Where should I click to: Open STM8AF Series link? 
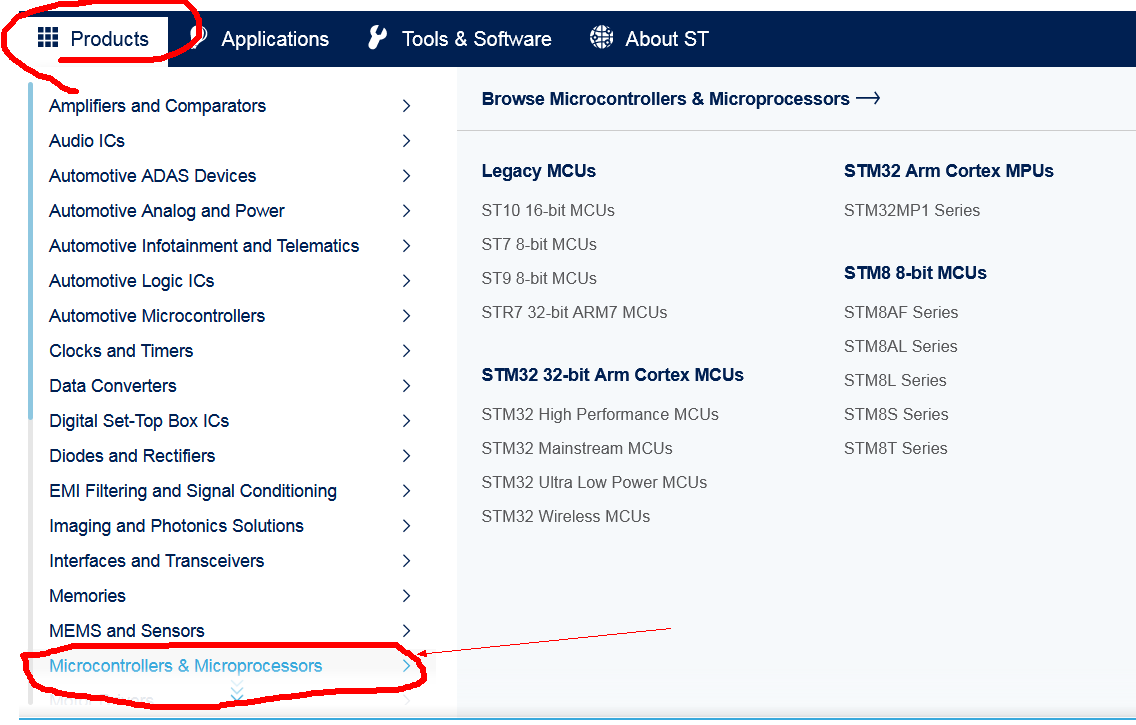(901, 312)
